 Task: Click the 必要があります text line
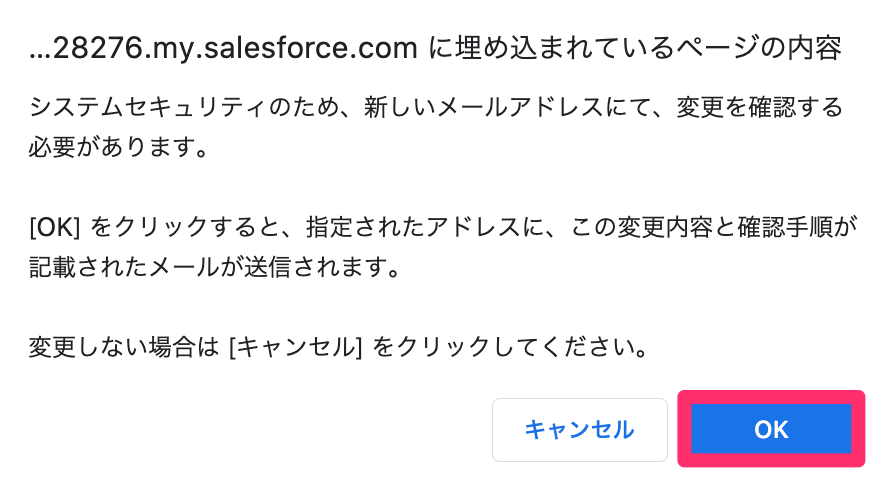pos(119,147)
